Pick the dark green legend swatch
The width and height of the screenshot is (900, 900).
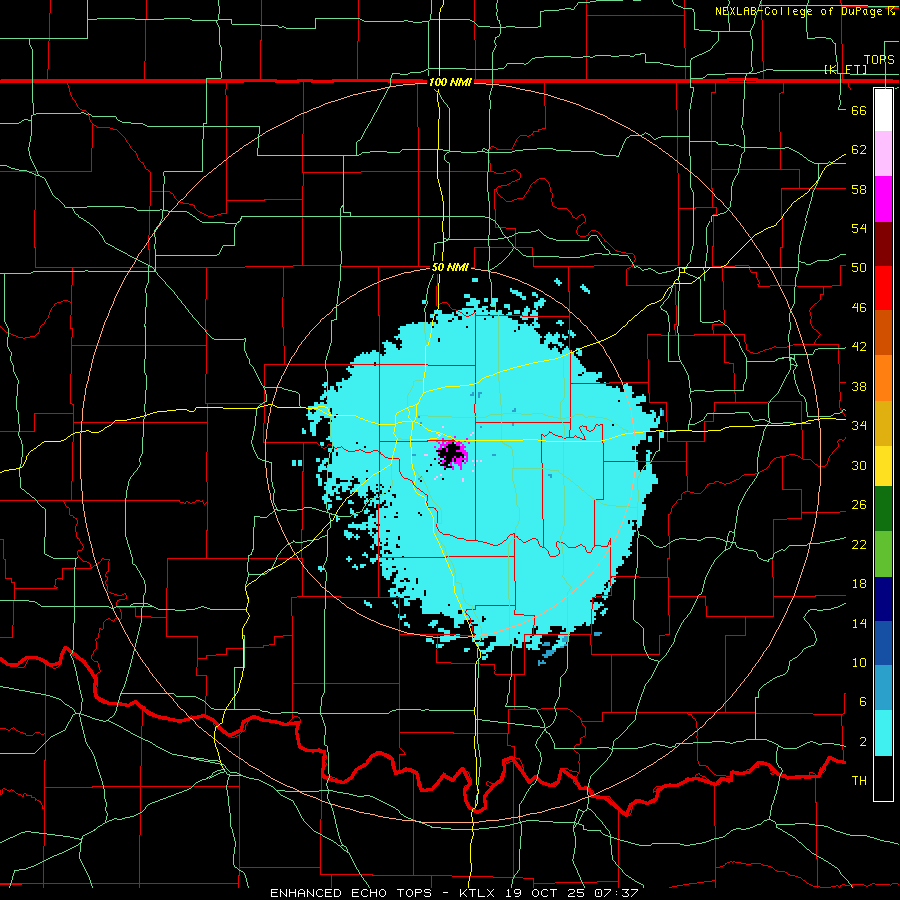click(883, 509)
